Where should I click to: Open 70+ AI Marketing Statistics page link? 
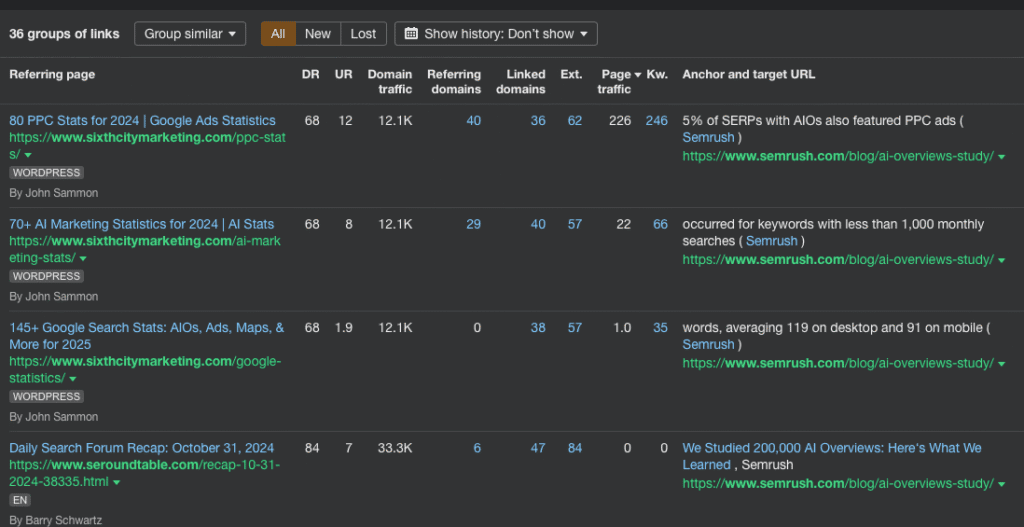pyautogui.click(x=141, y=225)
